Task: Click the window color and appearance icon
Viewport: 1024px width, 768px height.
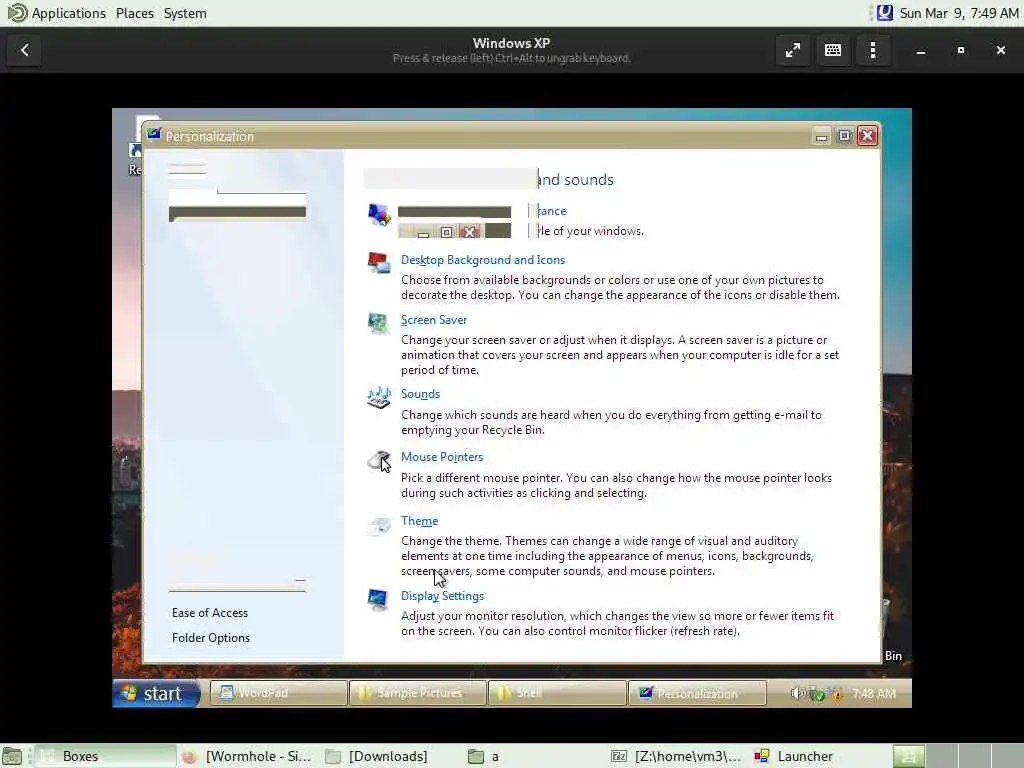Action: tap(379, 214)
